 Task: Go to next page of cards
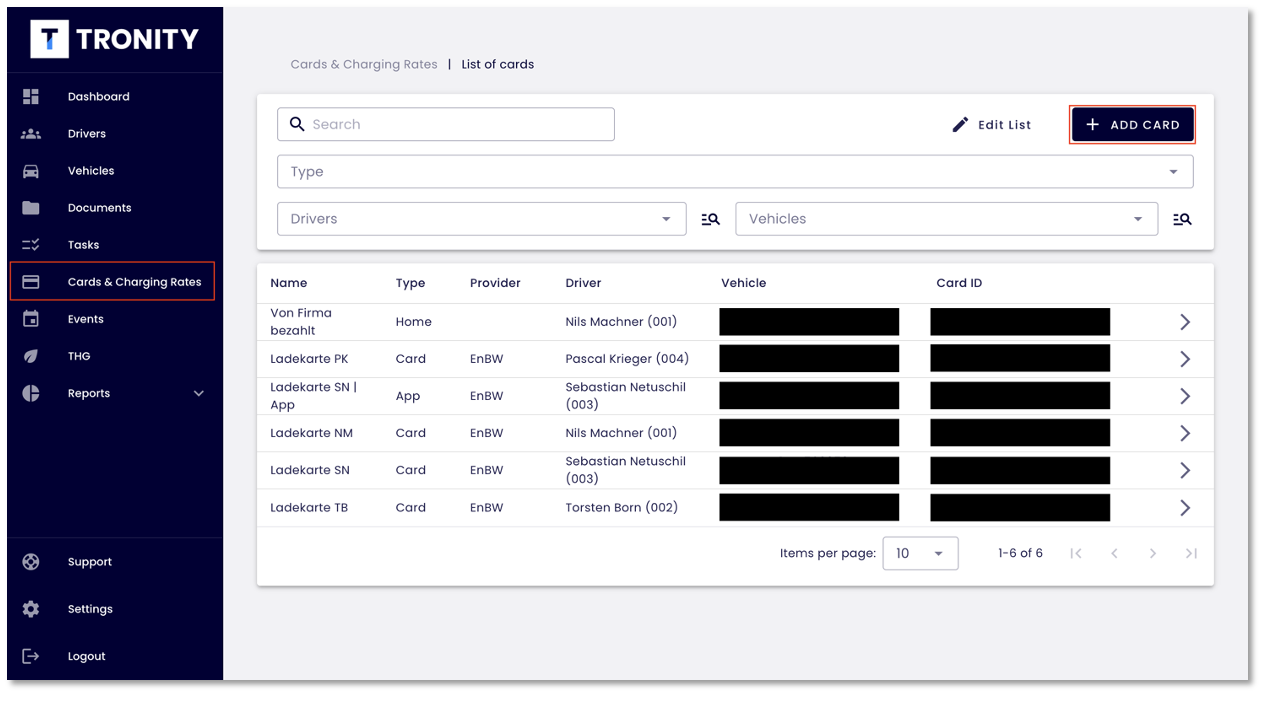point(1153,553)
